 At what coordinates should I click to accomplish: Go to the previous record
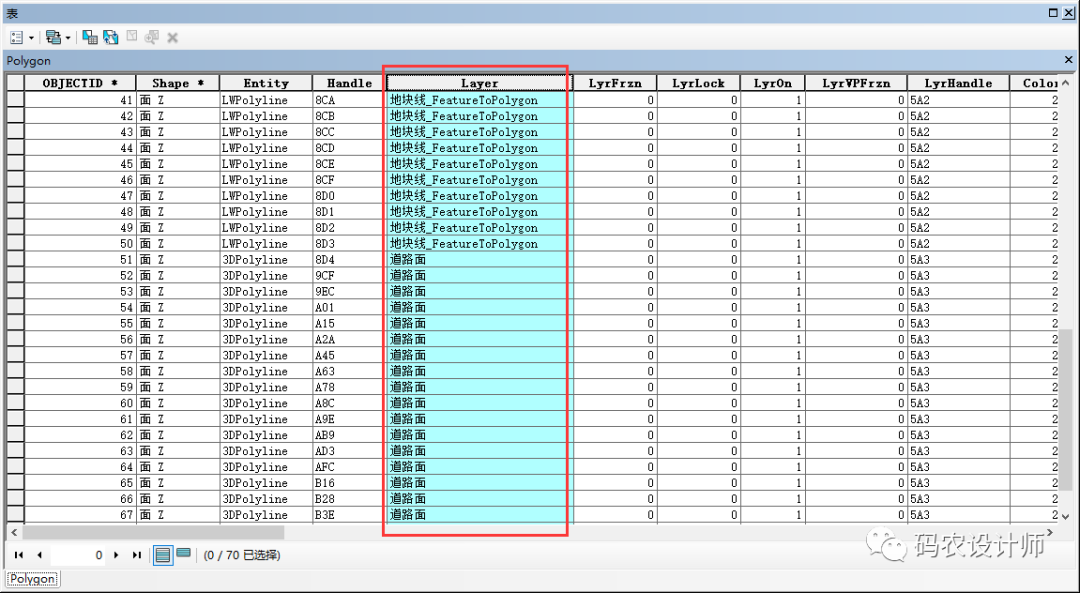click(x=39, y=555)
